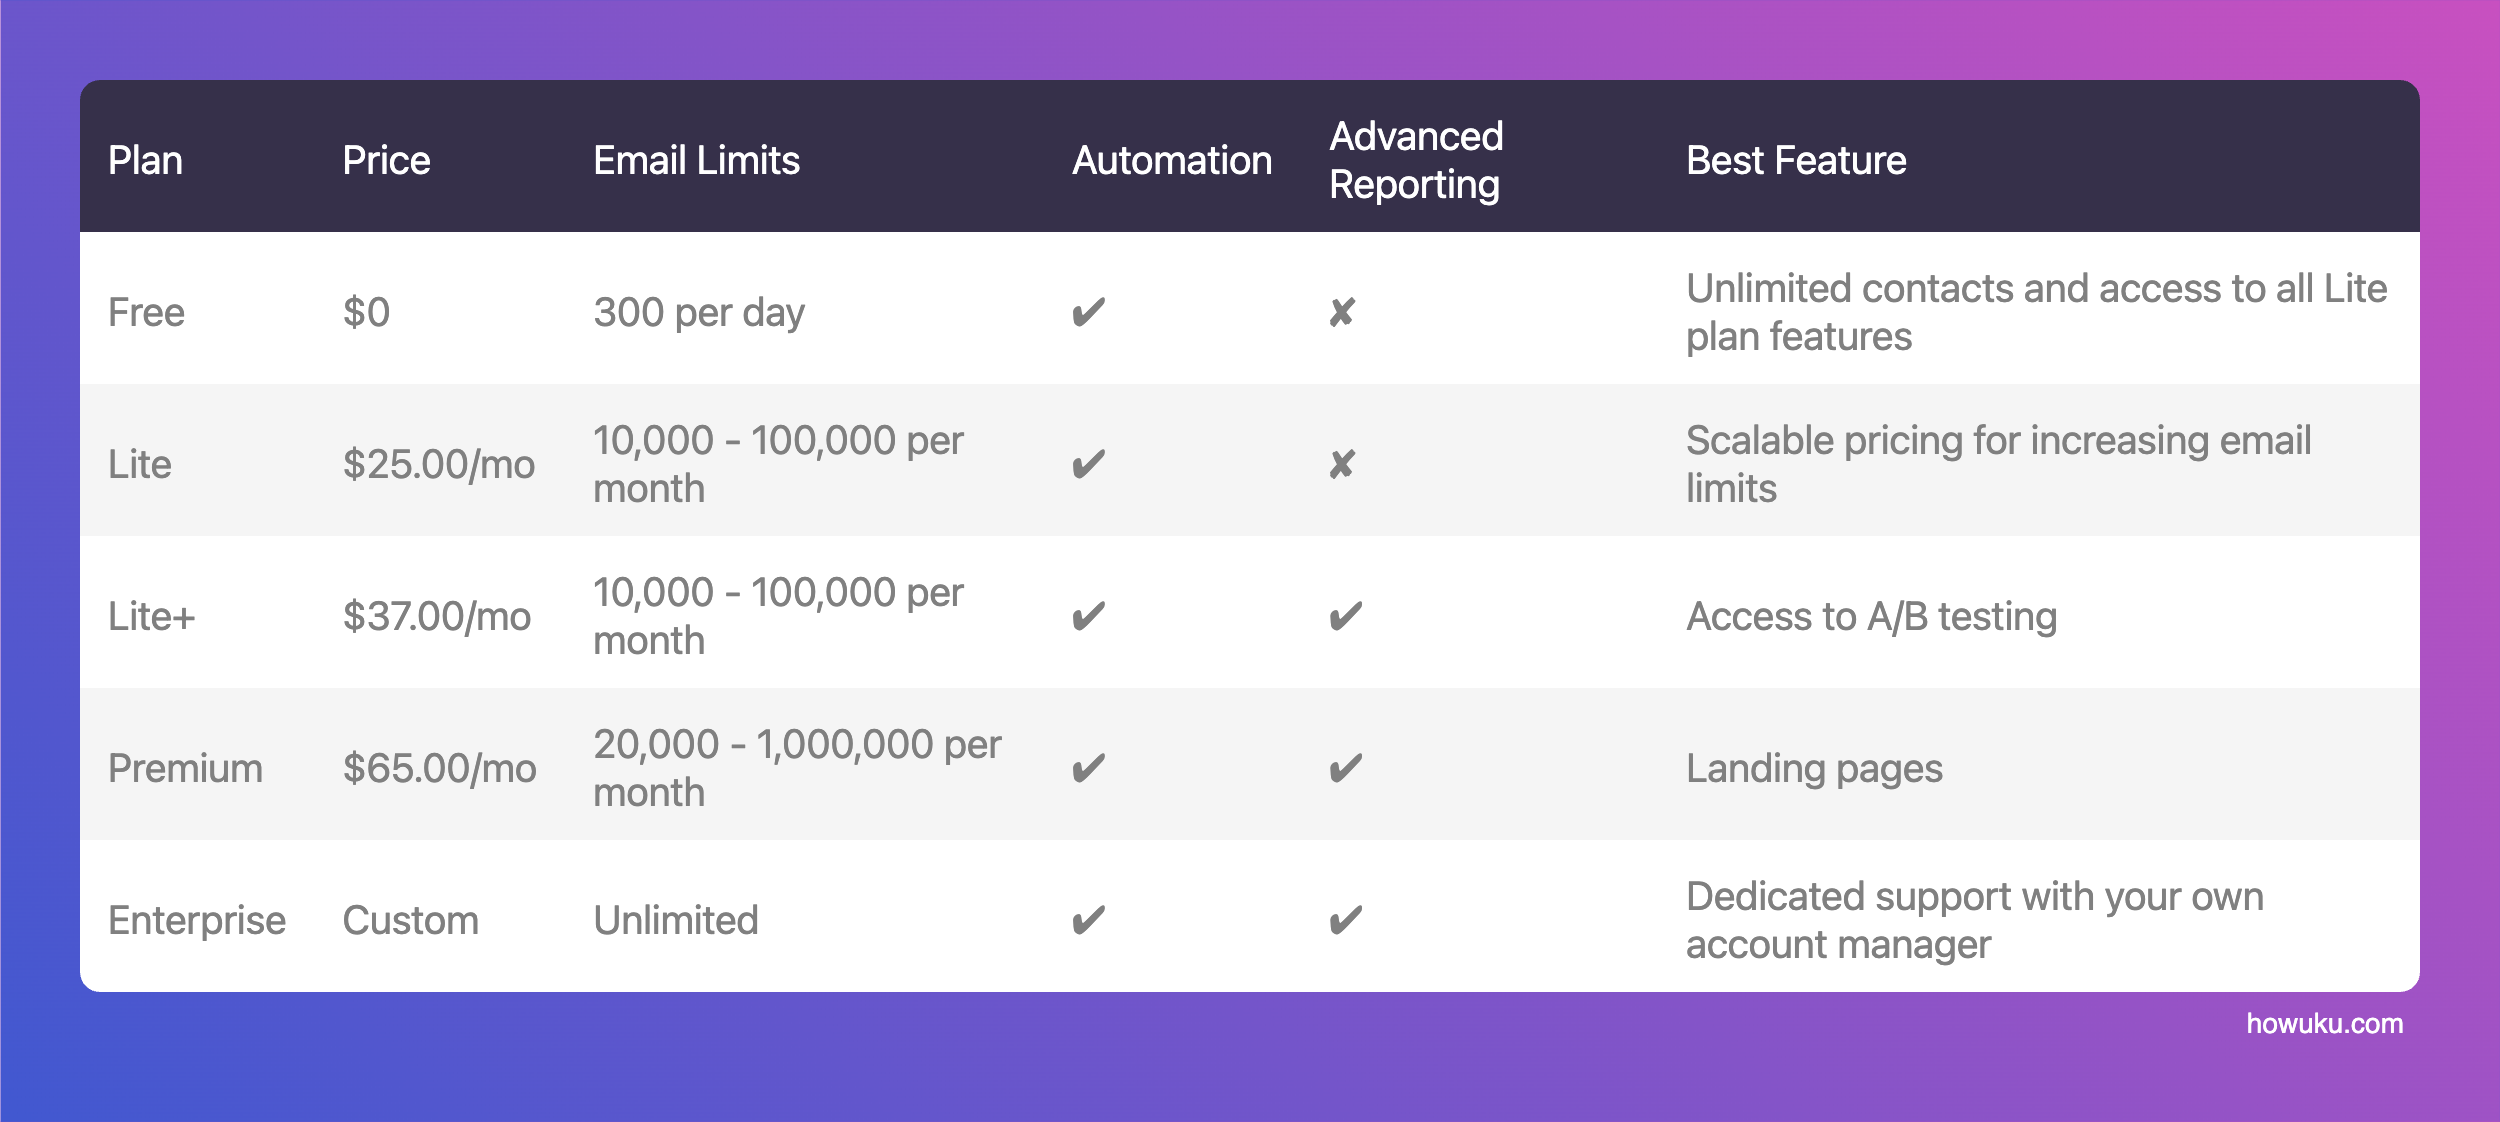Click the Lite+ Advanced Reporting checkmark
The width and height of the screenshot is (2500, 1122).
[x=1345, y=617]
